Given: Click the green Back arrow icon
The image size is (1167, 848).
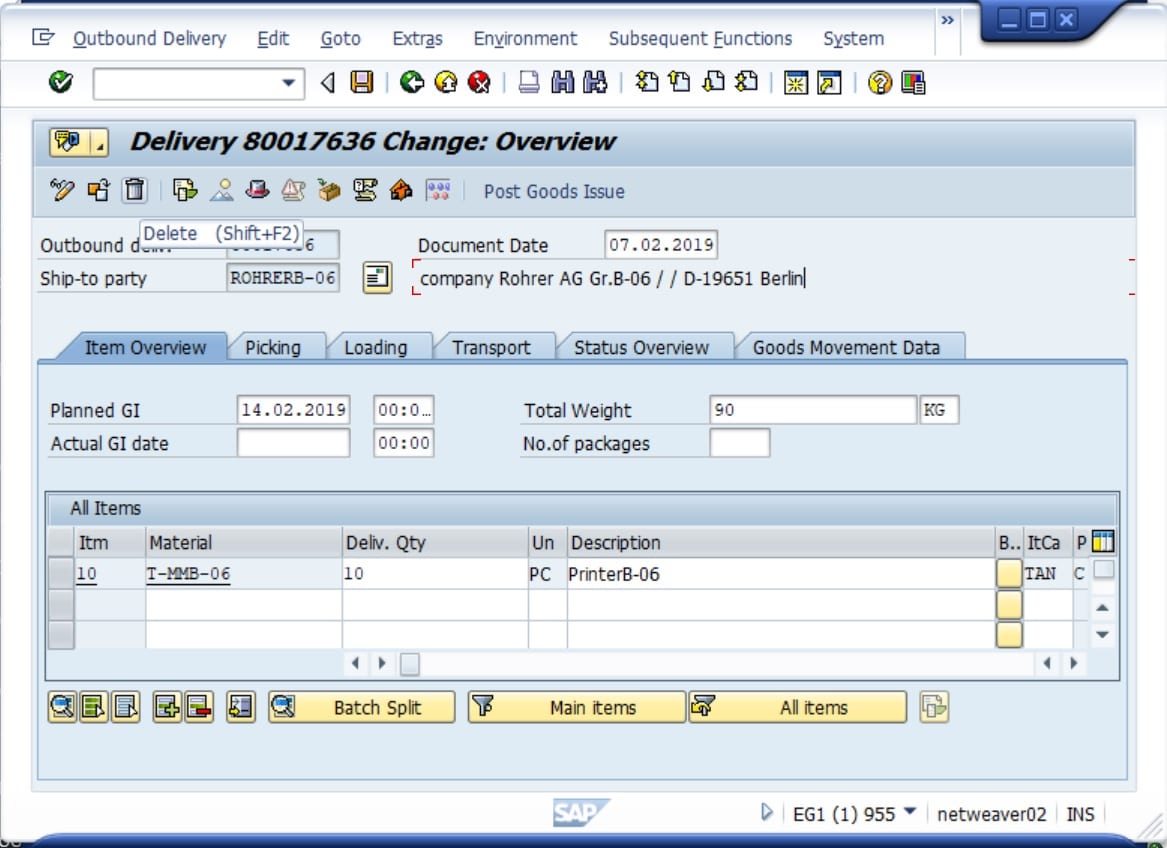Looking at the screenshot, I should [x=412, y=82].
